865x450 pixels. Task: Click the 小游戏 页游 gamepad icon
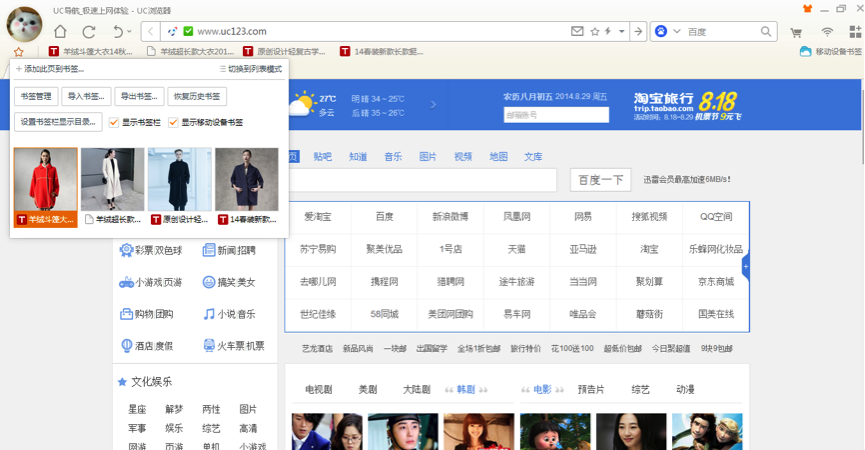pyautogui.click(x=126, y=282)
